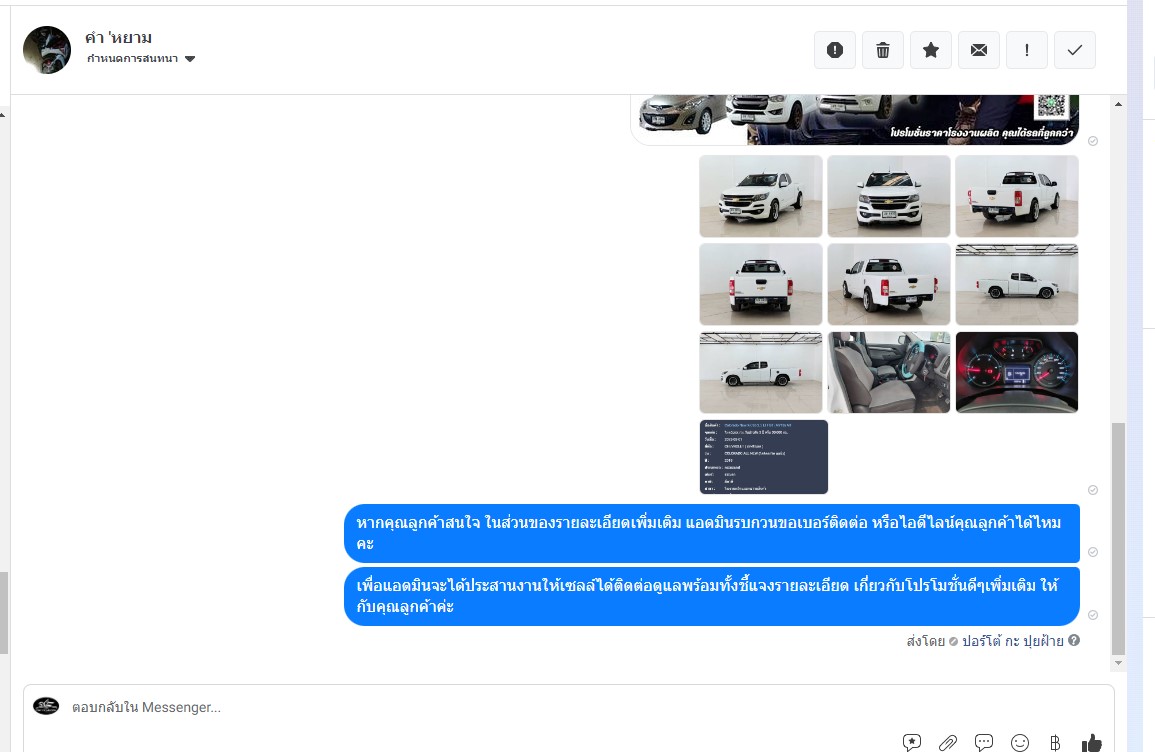Open rear-right white pickup photo in first row
The width and height of the screenshot is (1155, 752).
[x=1017, y=196]
